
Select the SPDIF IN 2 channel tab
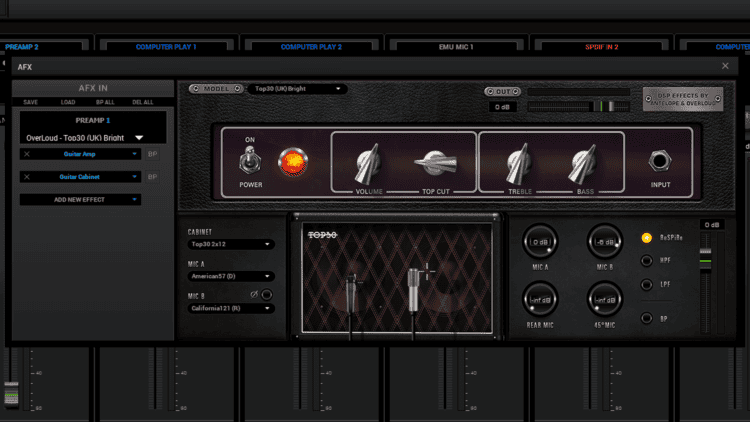(x=601, y=47)
